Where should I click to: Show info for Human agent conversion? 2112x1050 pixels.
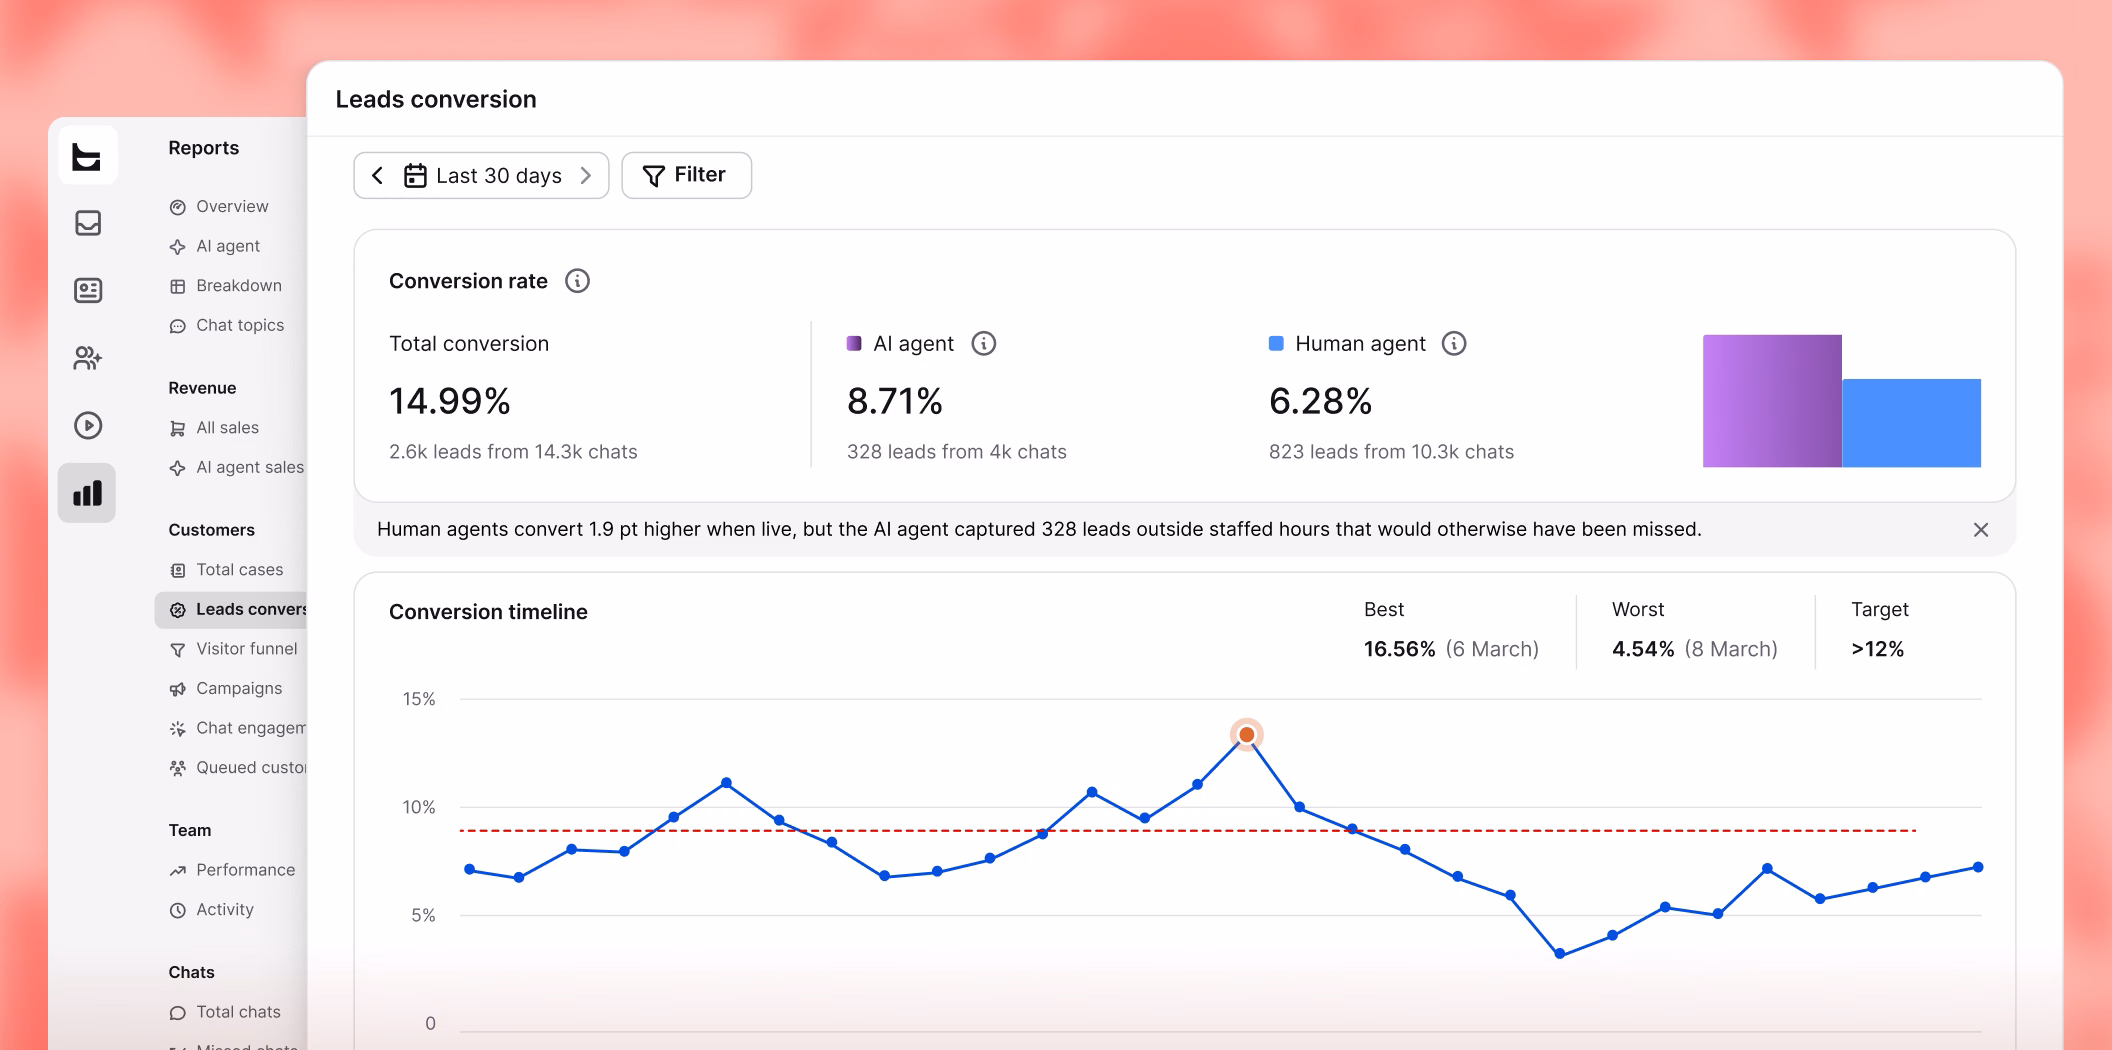point(1454,344)
